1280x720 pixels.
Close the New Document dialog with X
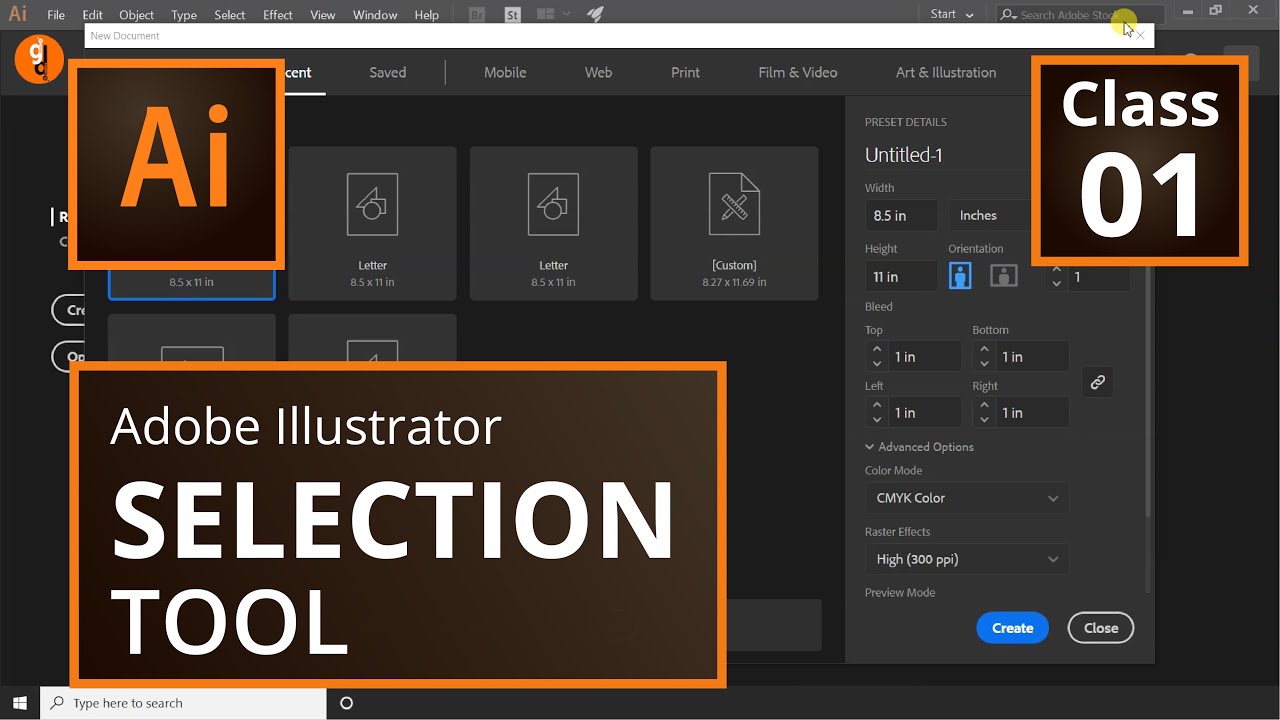1140,36
